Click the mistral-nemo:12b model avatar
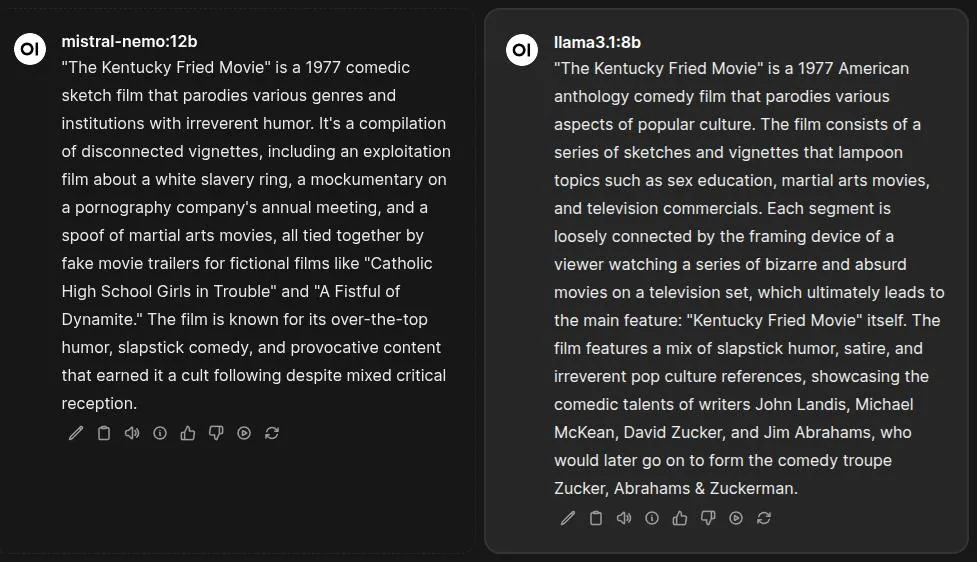The image size is (977, 562). [x=30, y=49]
